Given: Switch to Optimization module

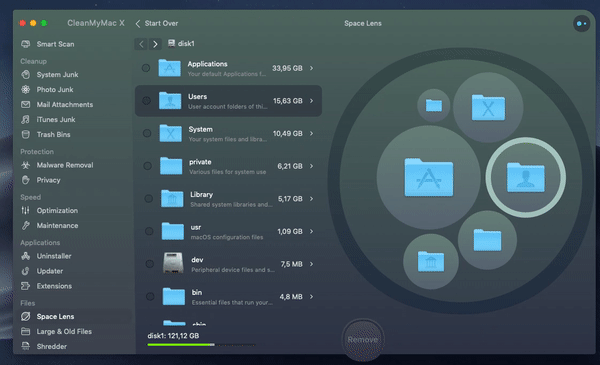Looking at the screenshot, I should click(57, 210).
